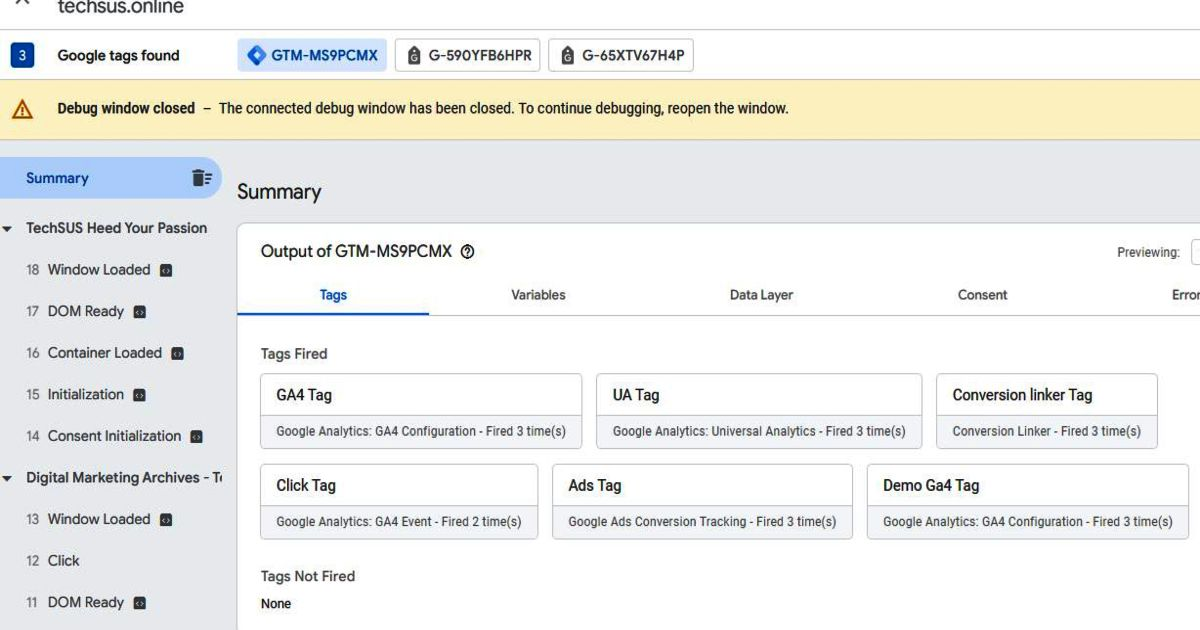
Task: Switch to the Variables tab
Action: (x=538, y=295)
